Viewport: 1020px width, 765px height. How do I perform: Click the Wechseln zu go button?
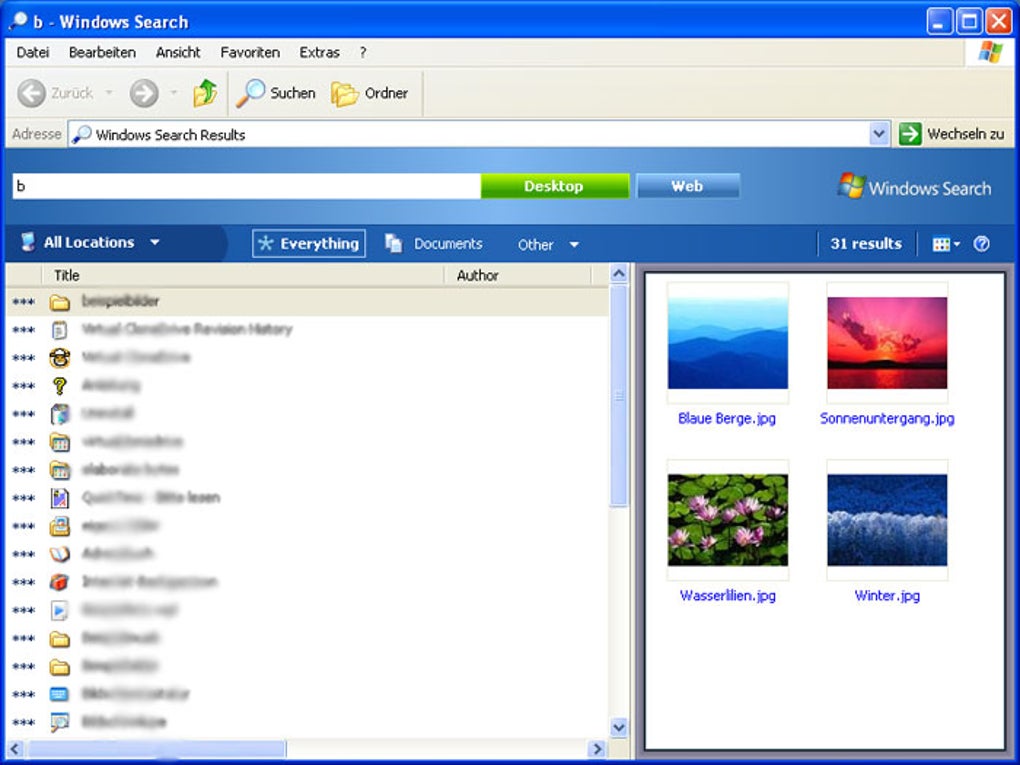point(952,134)
